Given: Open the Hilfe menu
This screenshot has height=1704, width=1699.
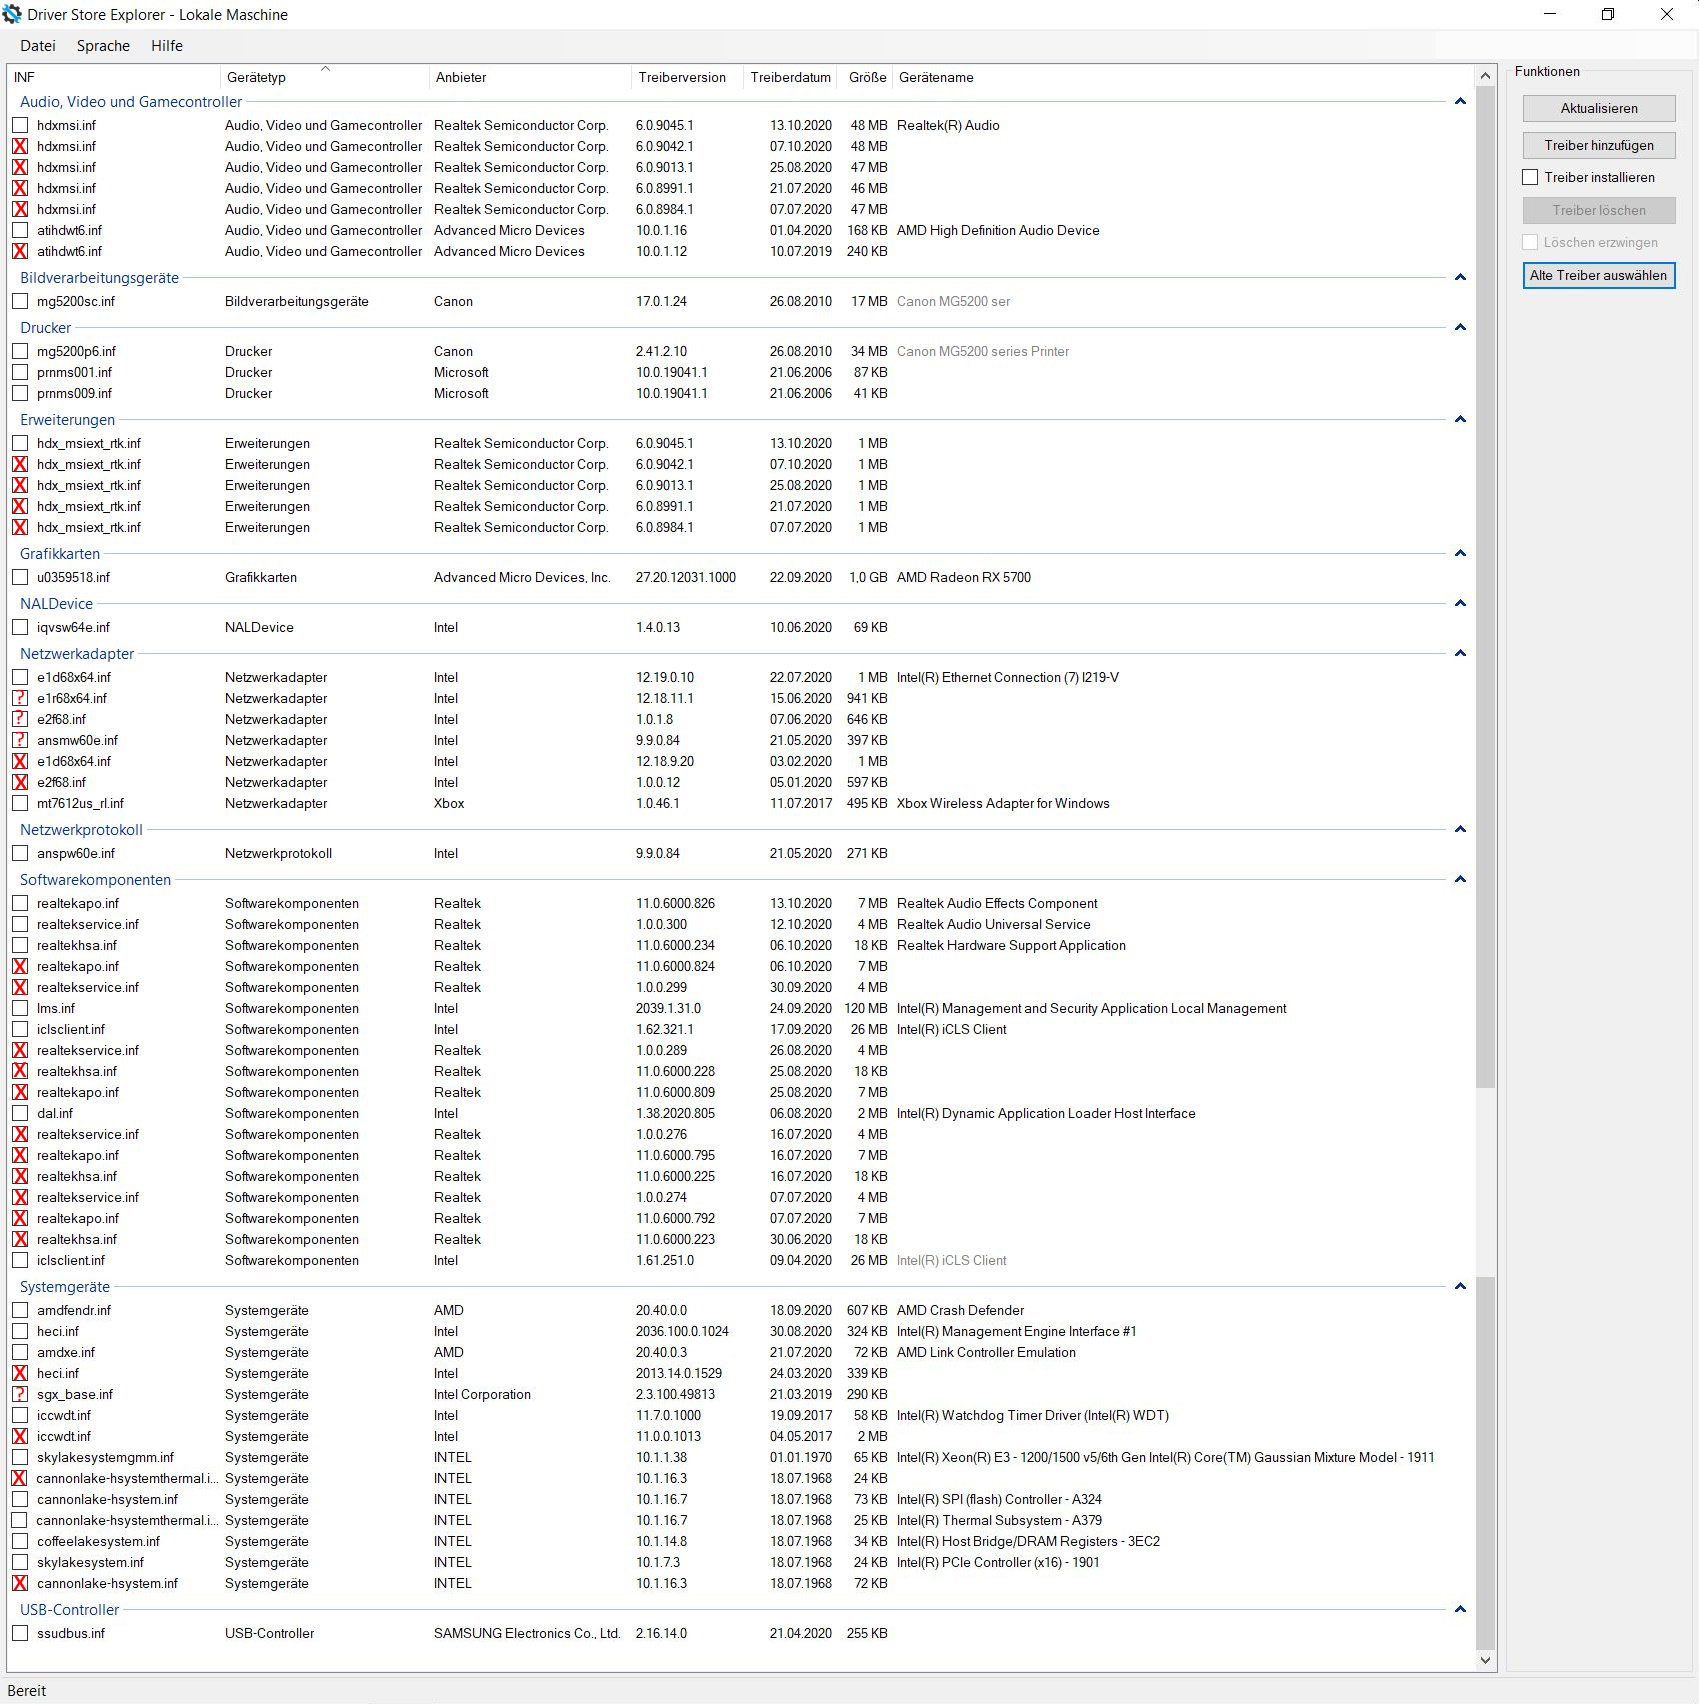Looking at the screenshot, I should pos(166,45).
